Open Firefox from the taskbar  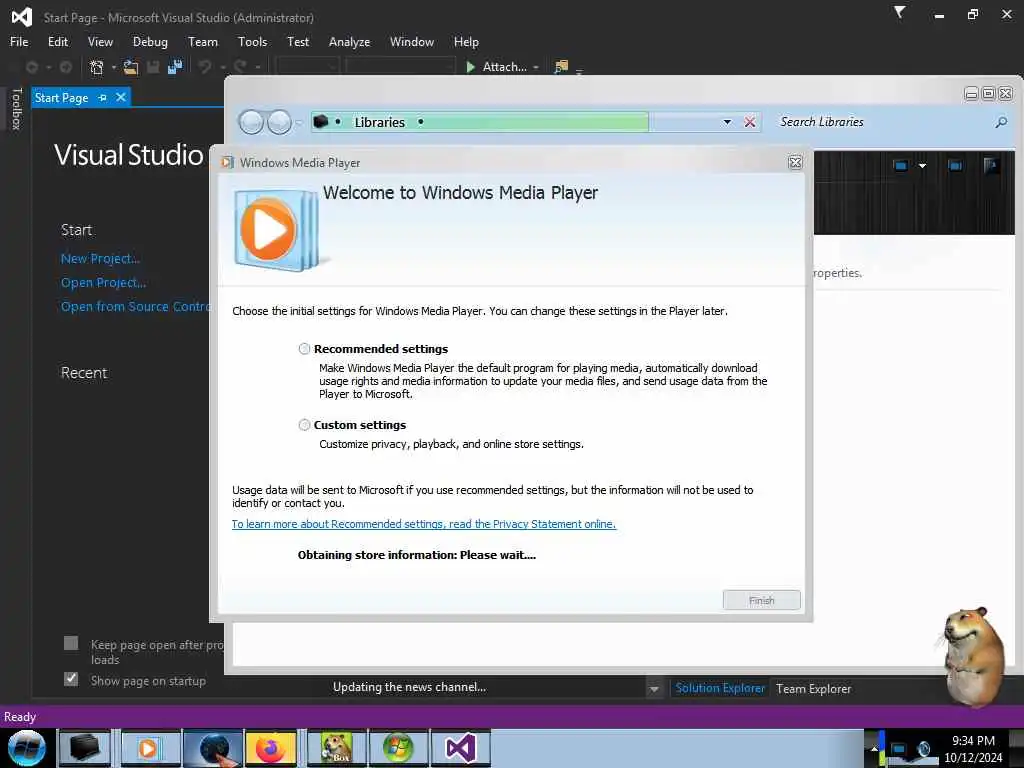pyautogui.click(x=272, y=748)
